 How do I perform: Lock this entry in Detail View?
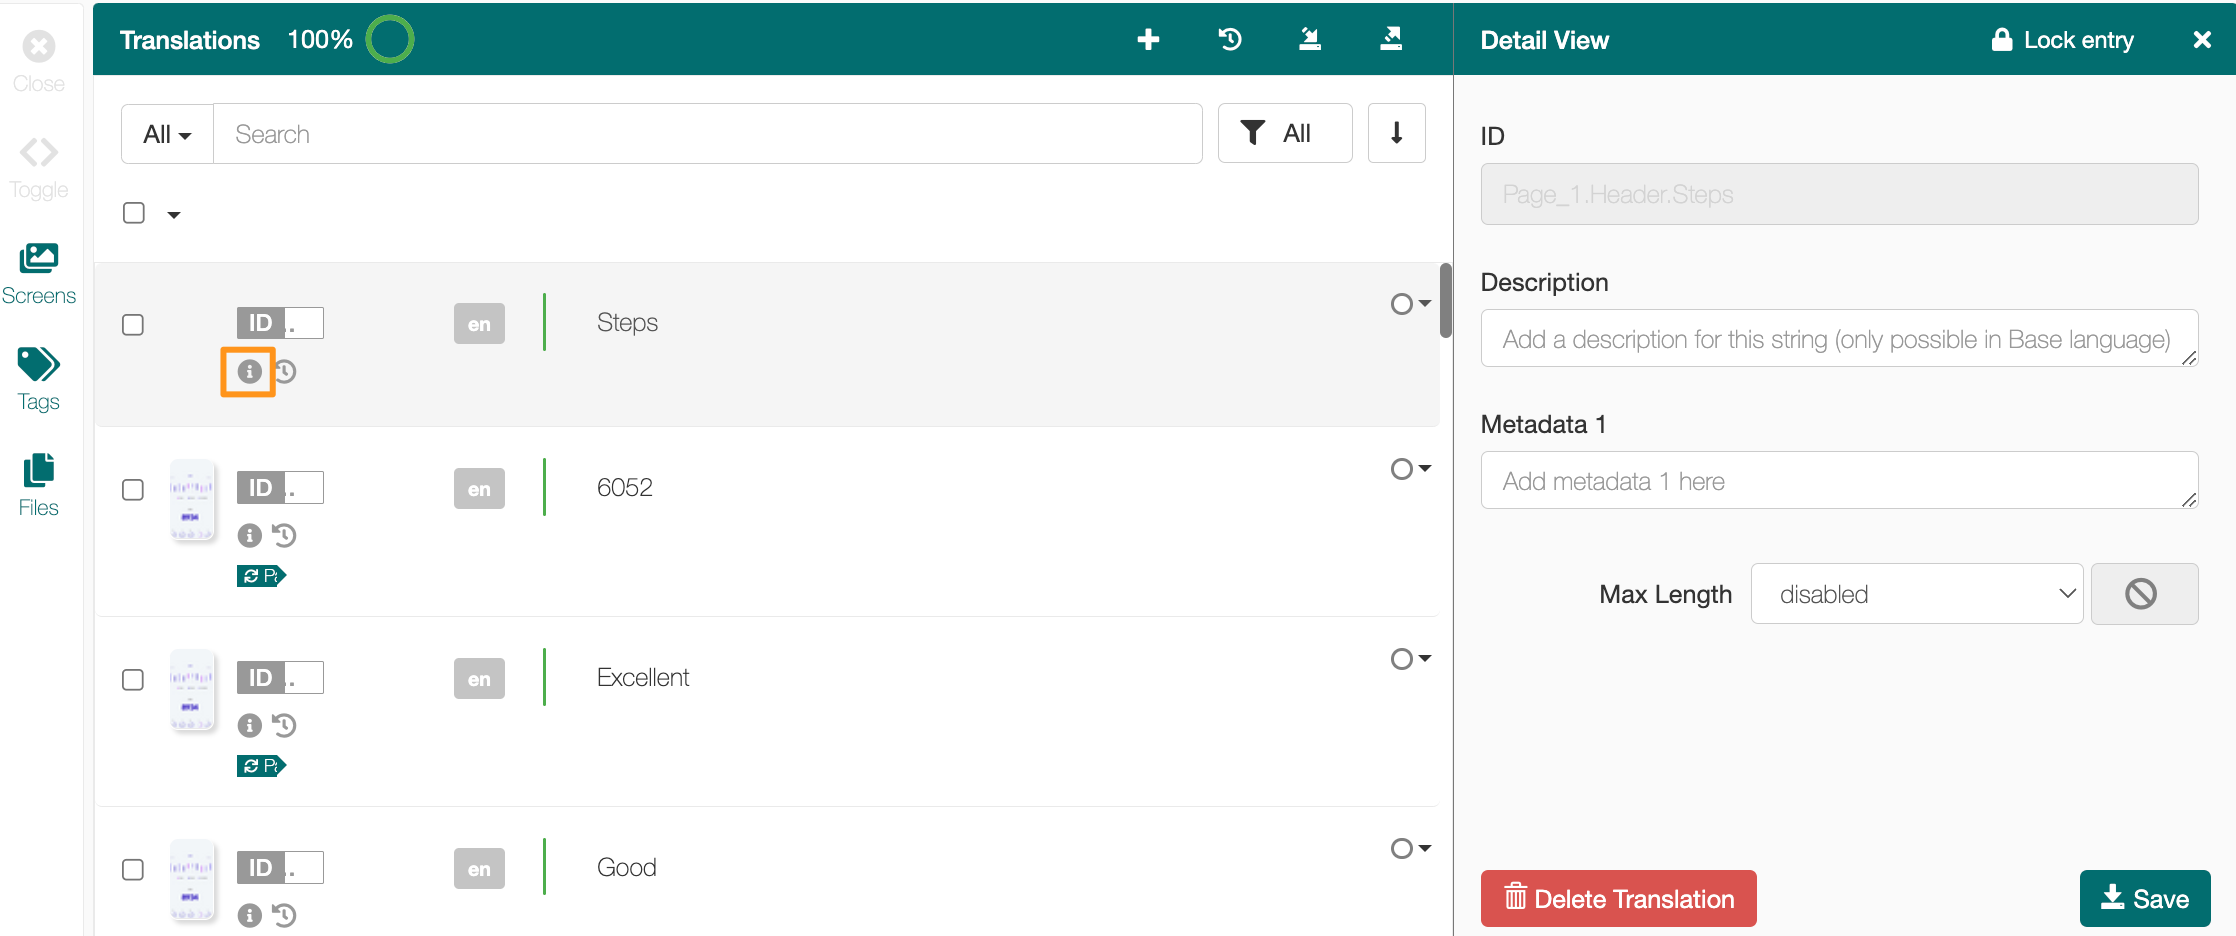click(2062, 40)
